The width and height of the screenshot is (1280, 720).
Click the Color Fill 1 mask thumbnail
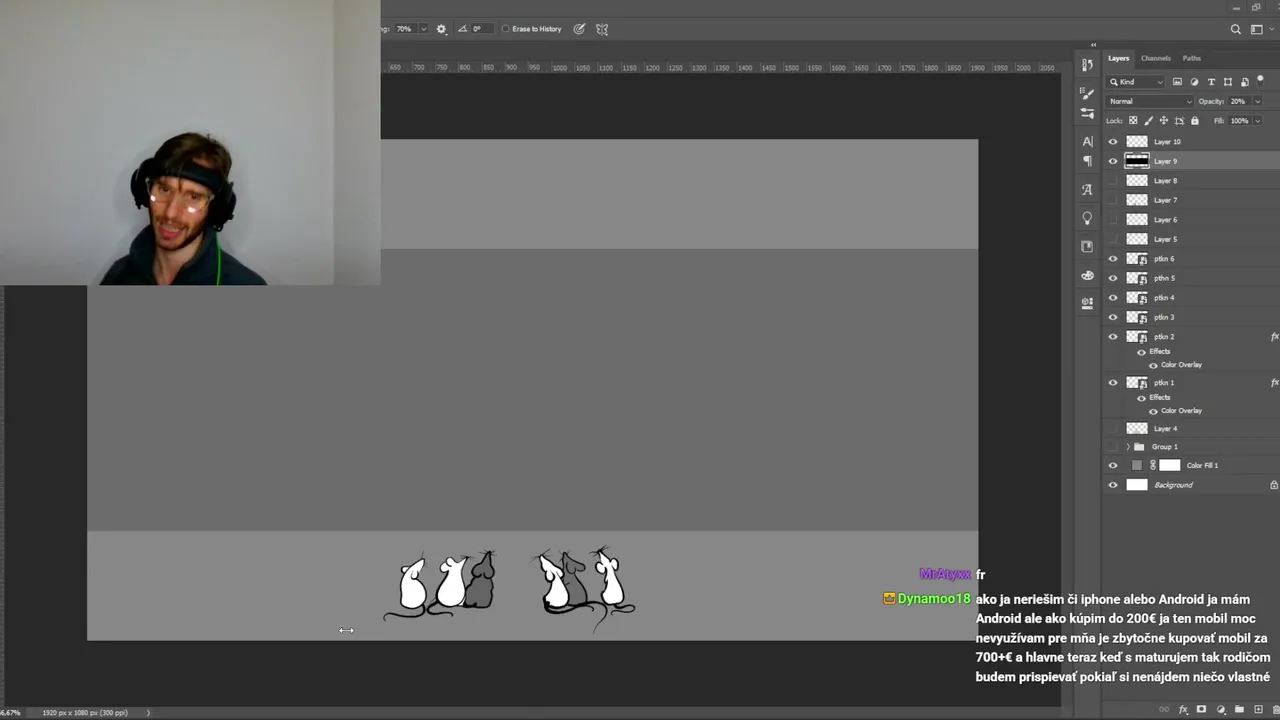click(x=1169, y=466)
